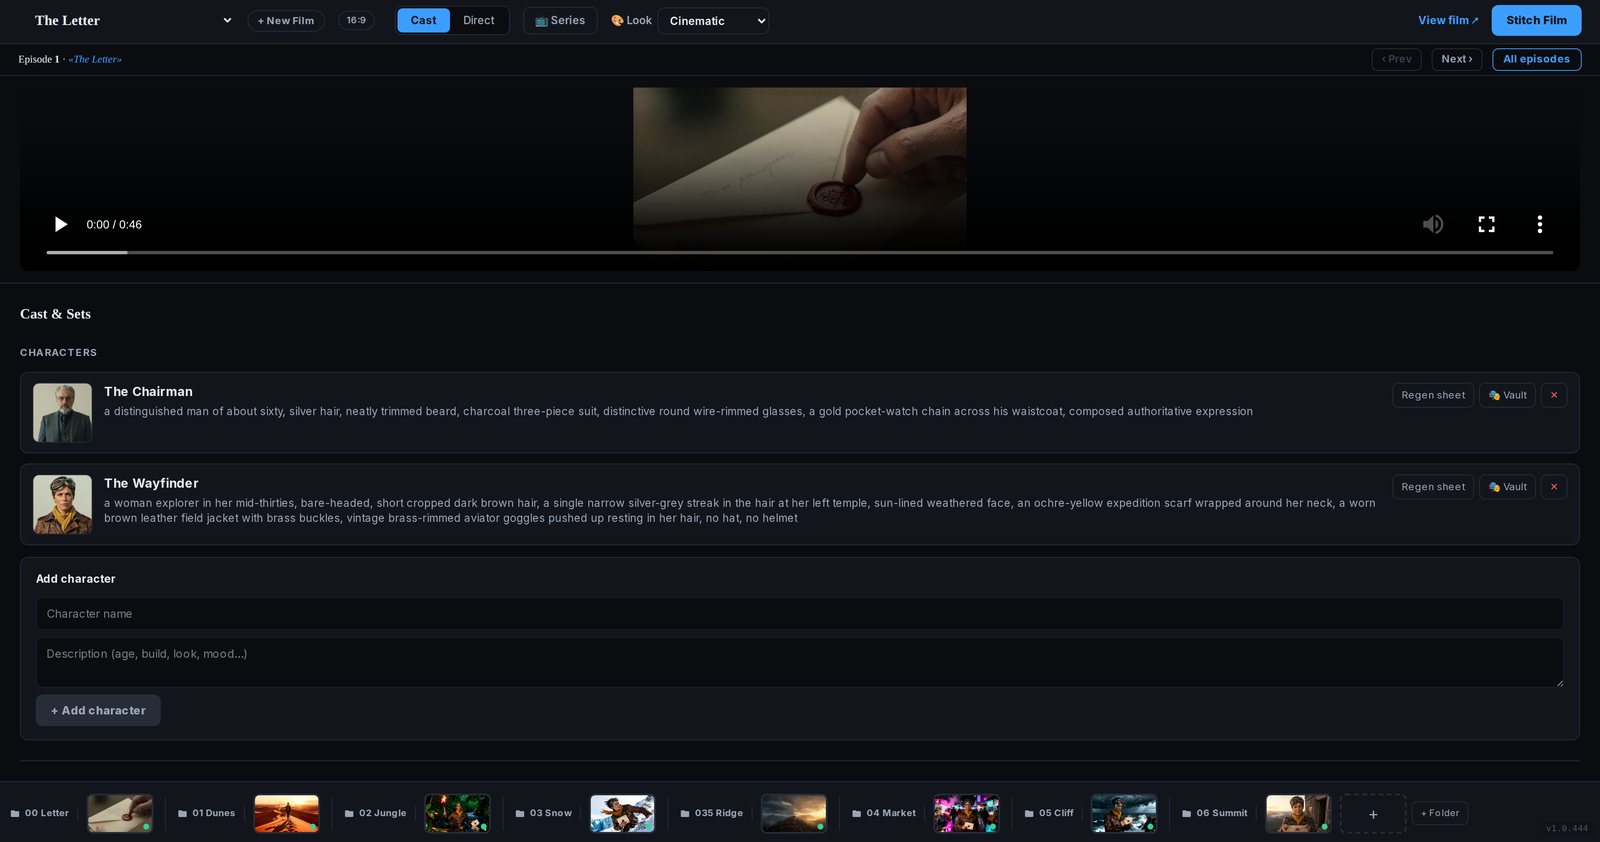
Task: Enter fullscreen video mode
Action: [x=1487, y=224]
